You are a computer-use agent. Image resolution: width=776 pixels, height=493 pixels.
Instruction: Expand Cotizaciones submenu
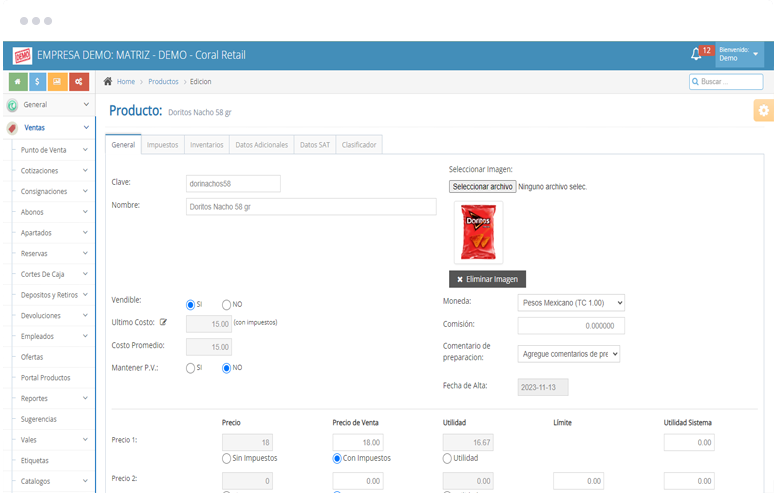pos(85,170)
